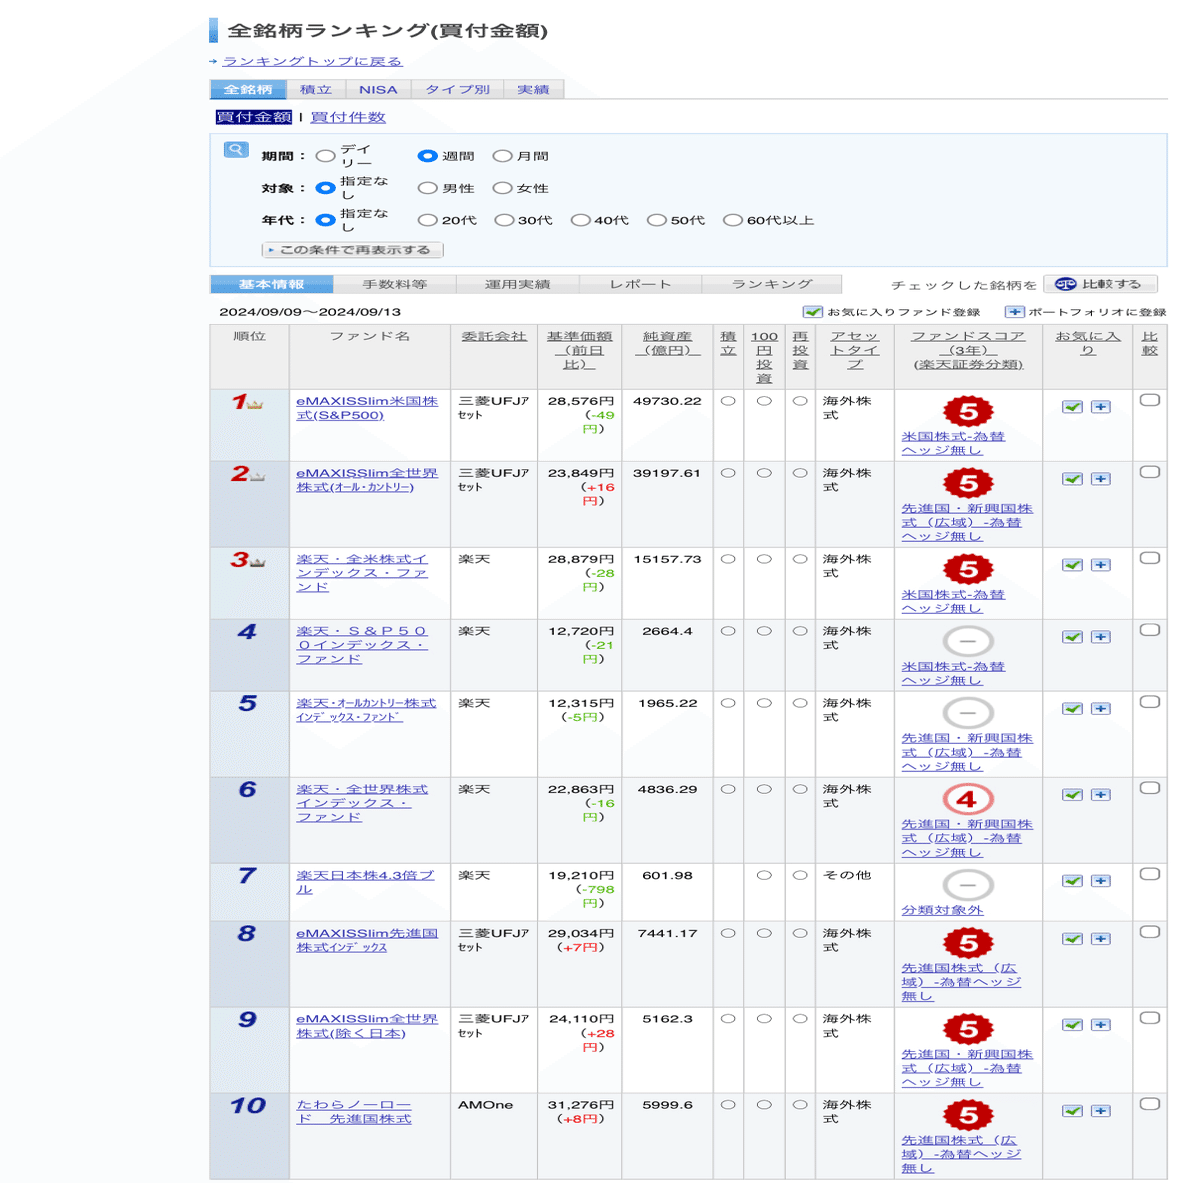Select the 女性 gender radio button
Viewport: 1183px width, 1183px height.
pos(501,188)
